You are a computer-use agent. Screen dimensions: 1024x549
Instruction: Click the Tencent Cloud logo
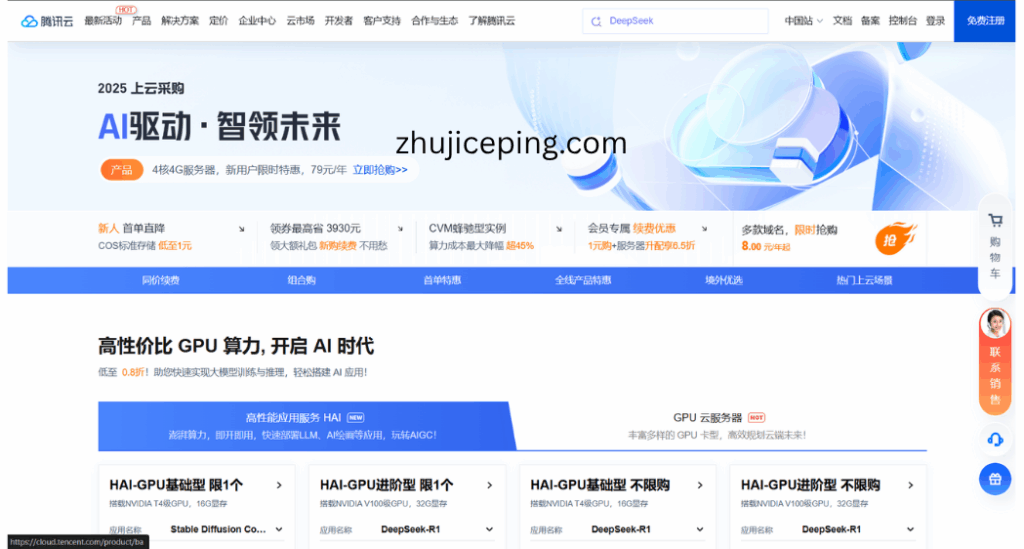coord(47,21)
